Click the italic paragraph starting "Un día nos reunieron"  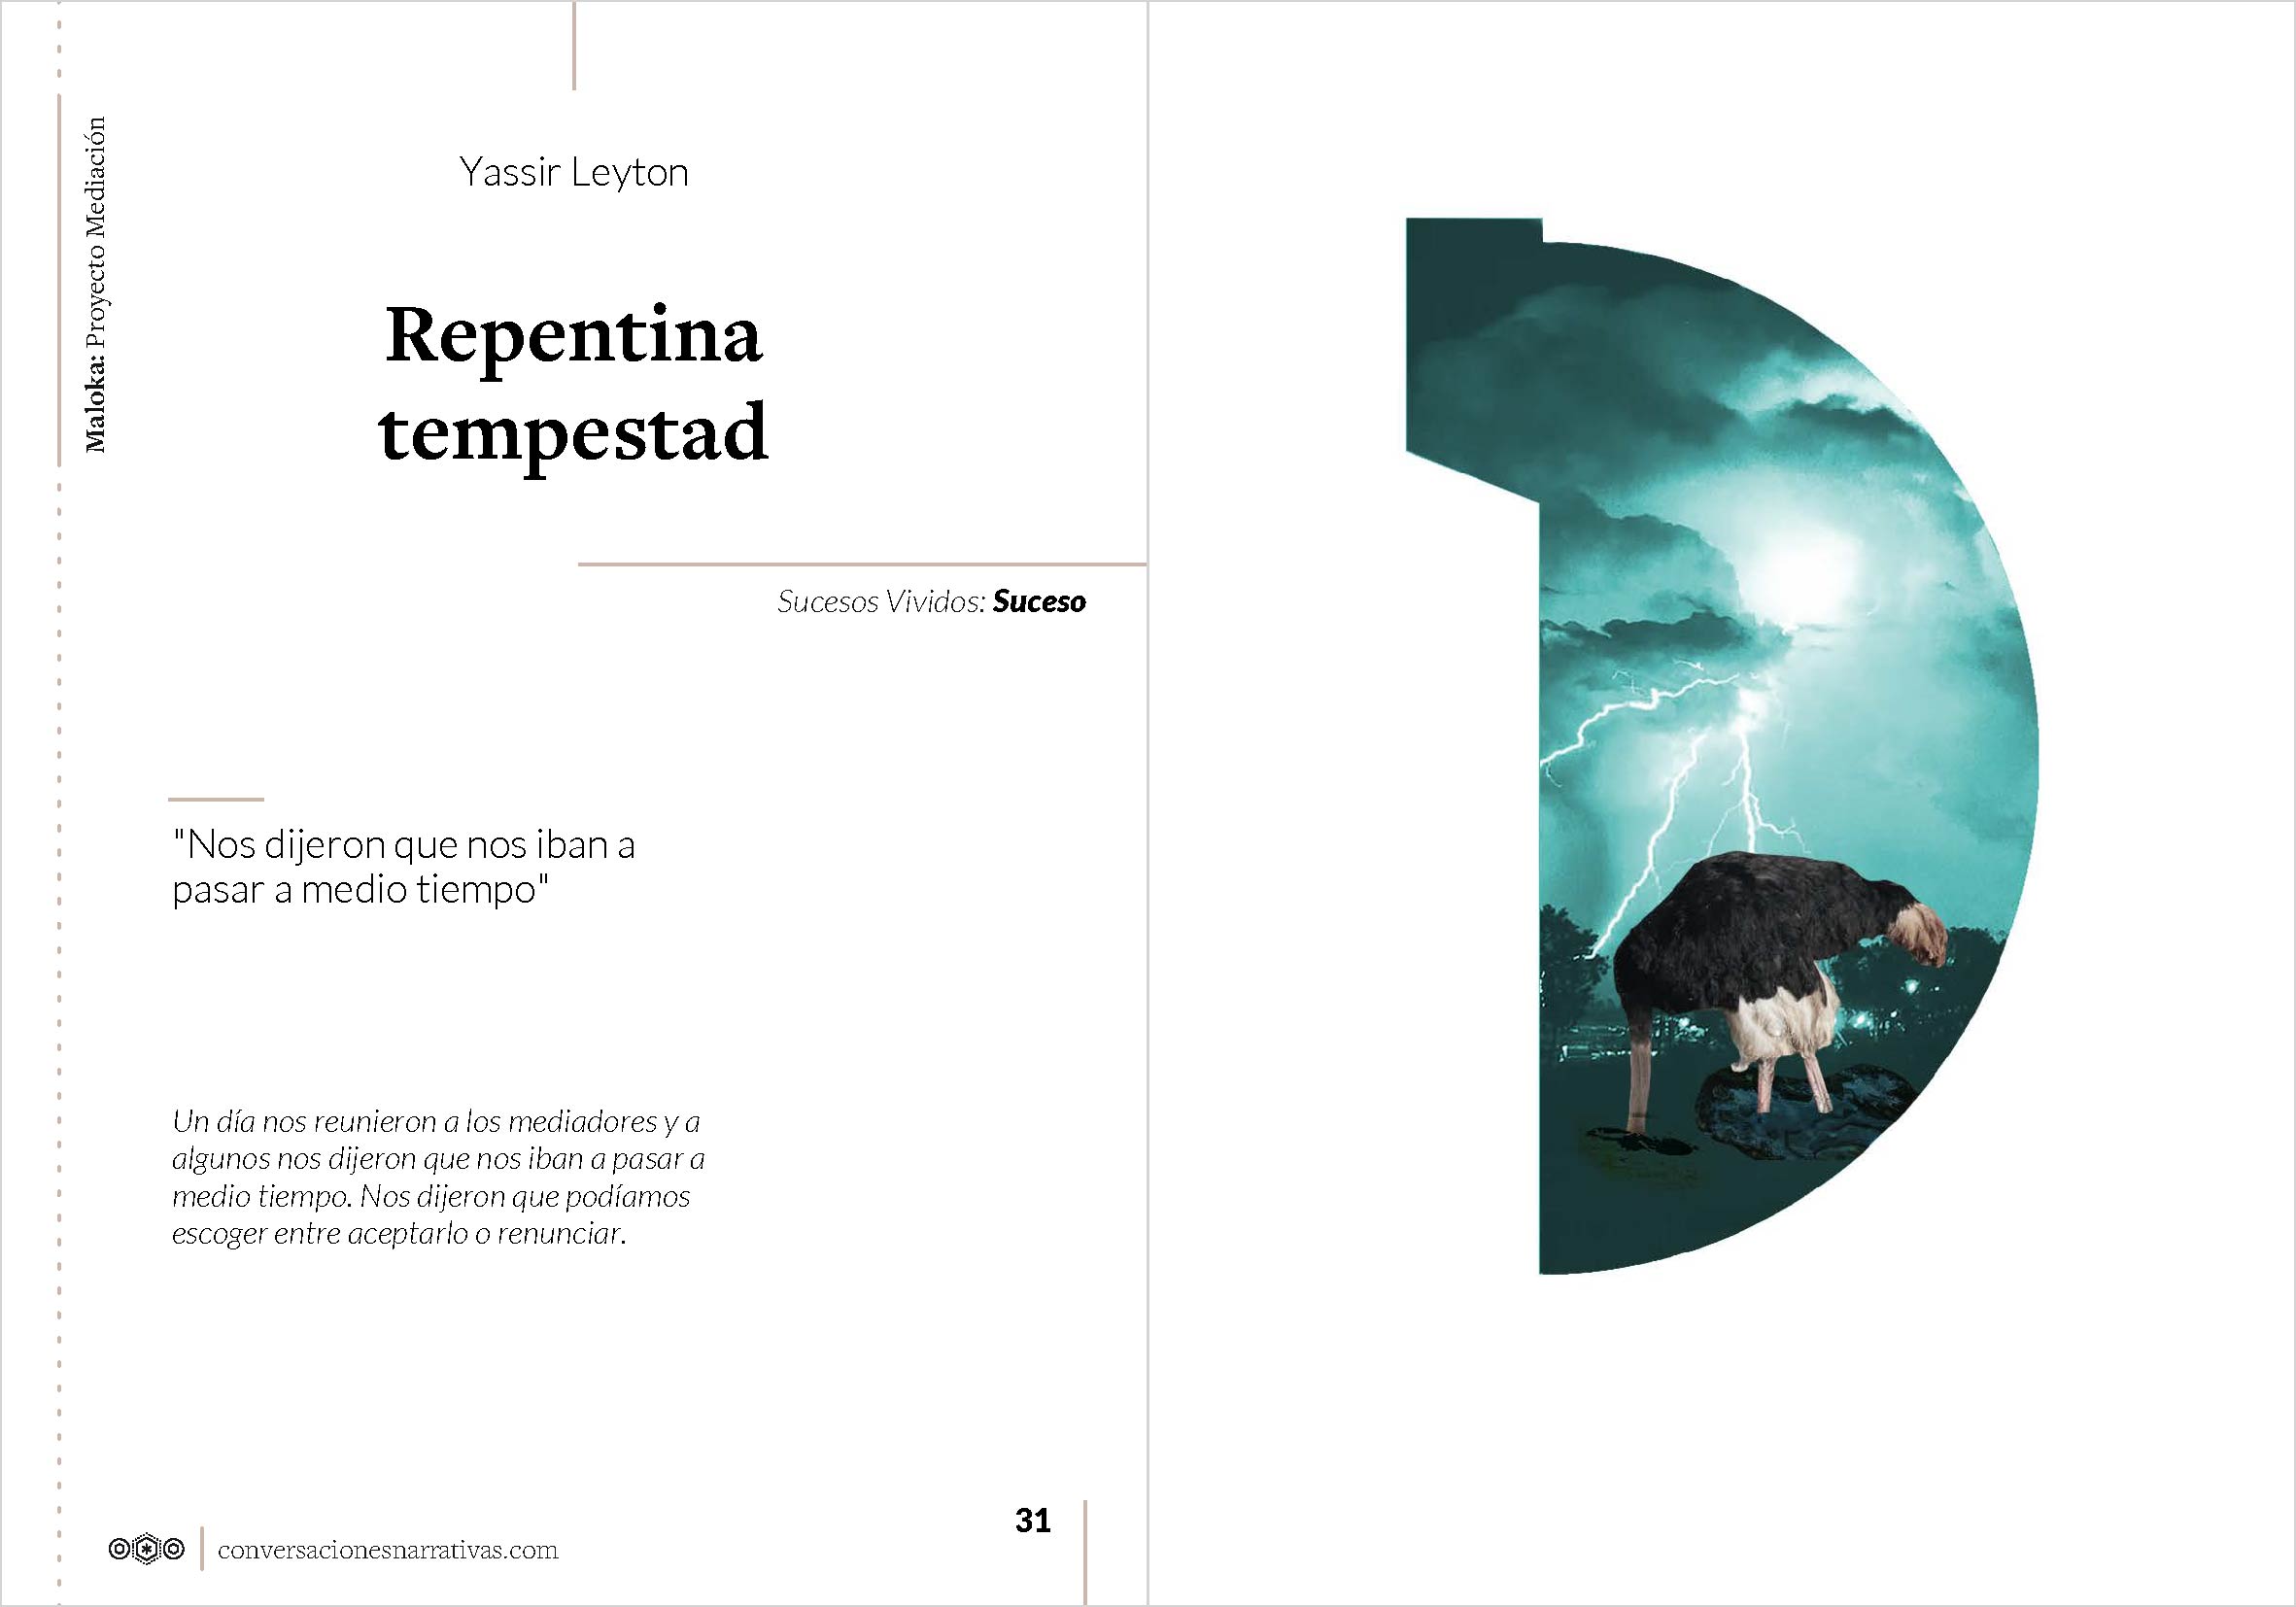point(438,1177)
